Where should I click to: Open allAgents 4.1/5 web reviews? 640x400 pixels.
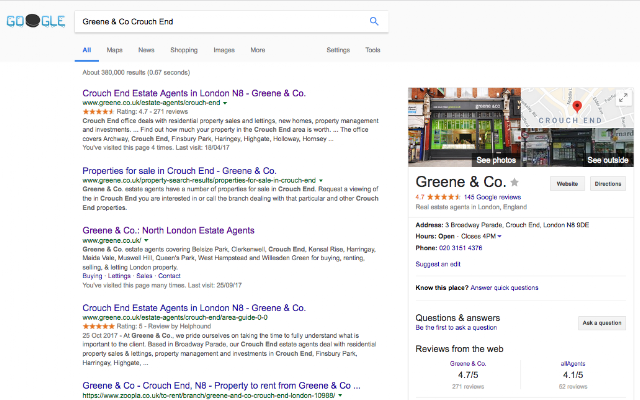pyautogui.click(x=573, y=364)
